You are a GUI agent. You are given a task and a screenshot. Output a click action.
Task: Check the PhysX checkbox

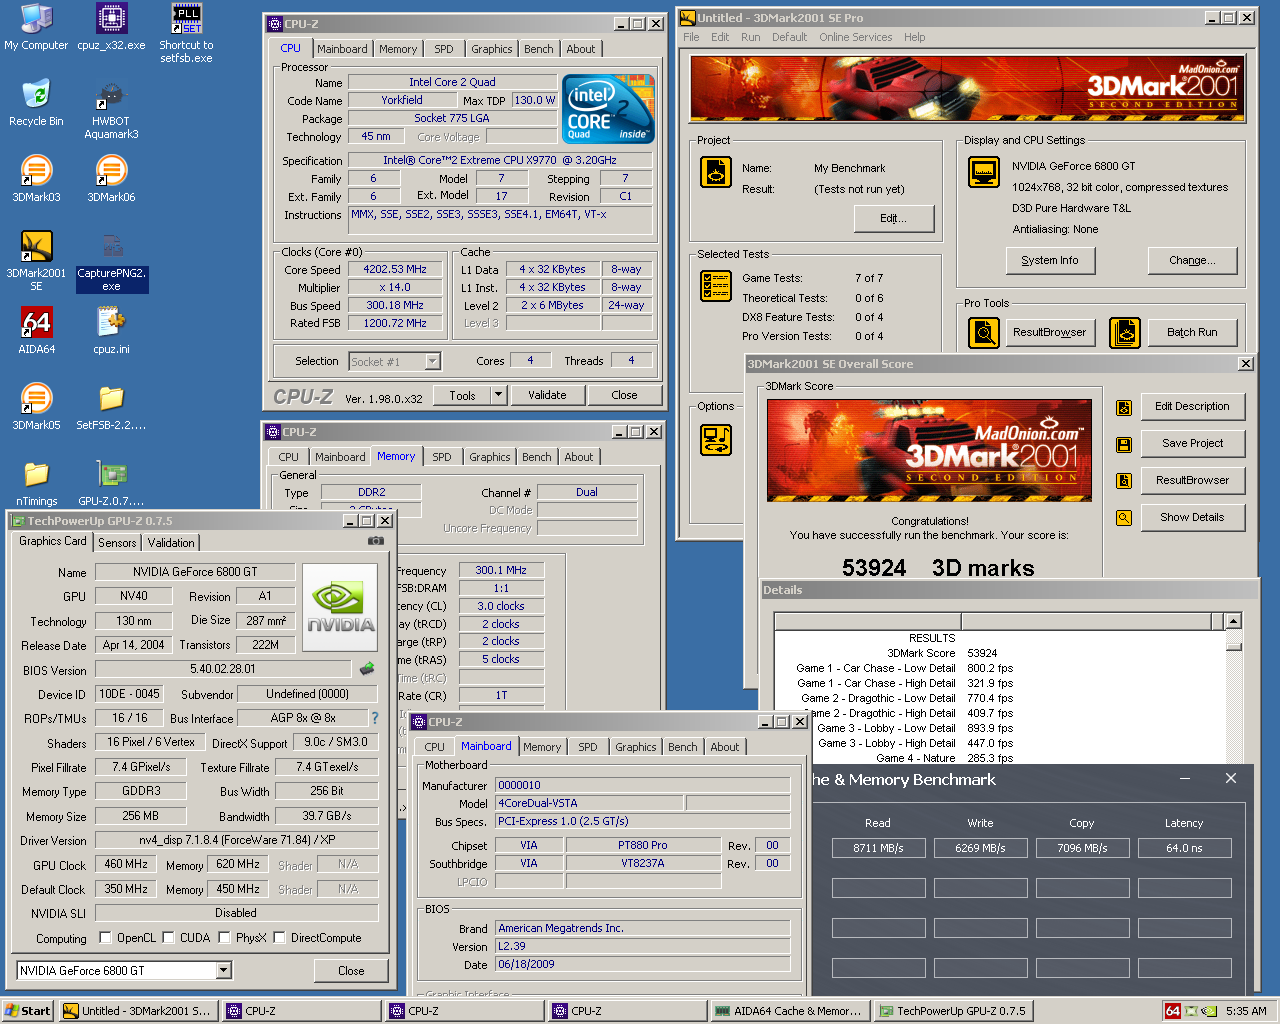pos(225,938)
